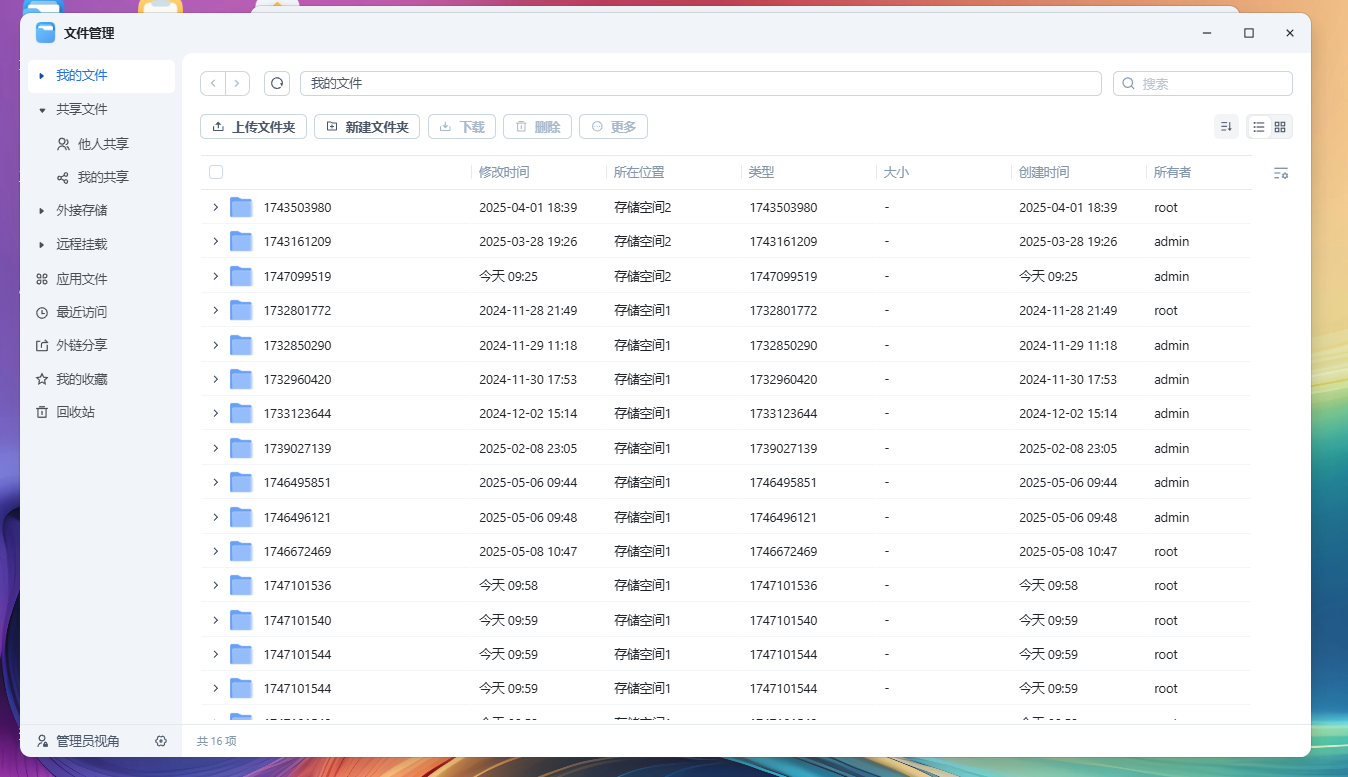Go forward with the right arrow
1348x777 pixels.
tap(237, 84)
